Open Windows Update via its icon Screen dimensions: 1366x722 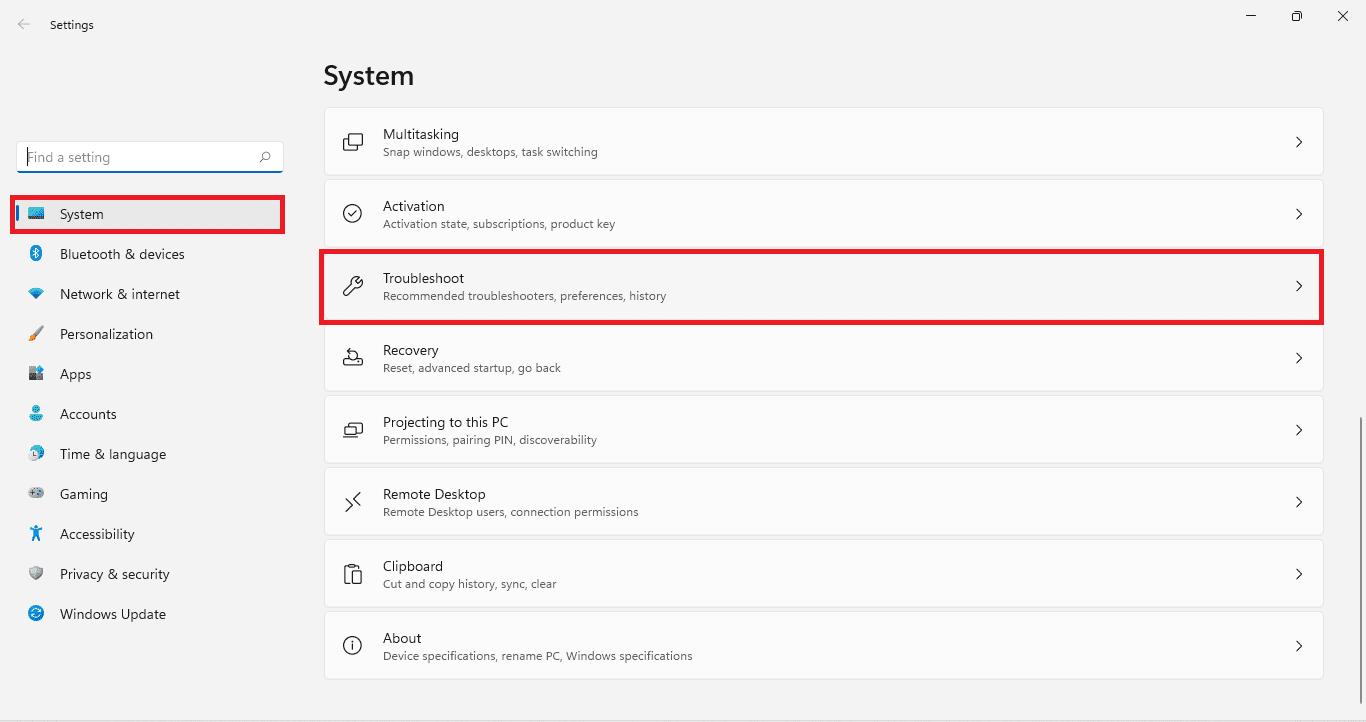coord(36,614)
